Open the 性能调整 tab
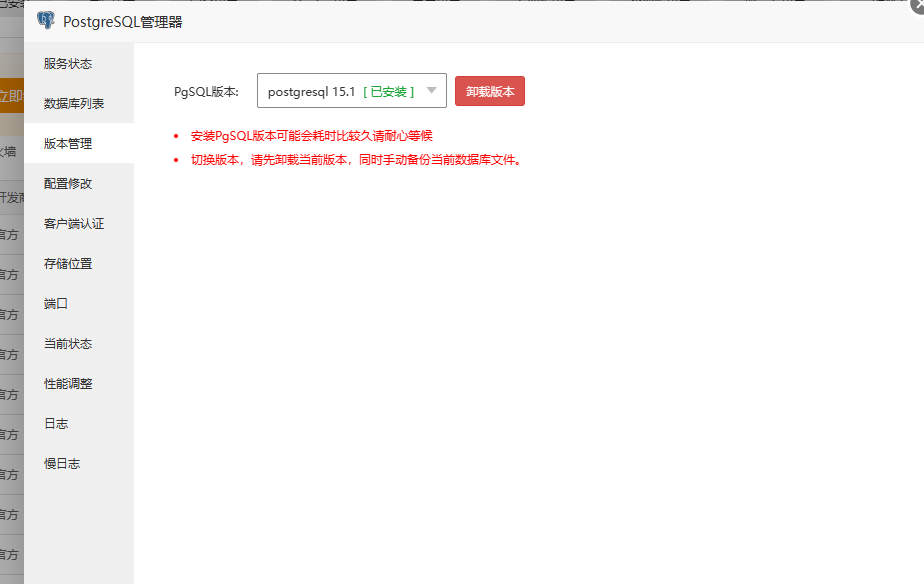The width and height of the screenshot is (924, 584). [79, 384]
